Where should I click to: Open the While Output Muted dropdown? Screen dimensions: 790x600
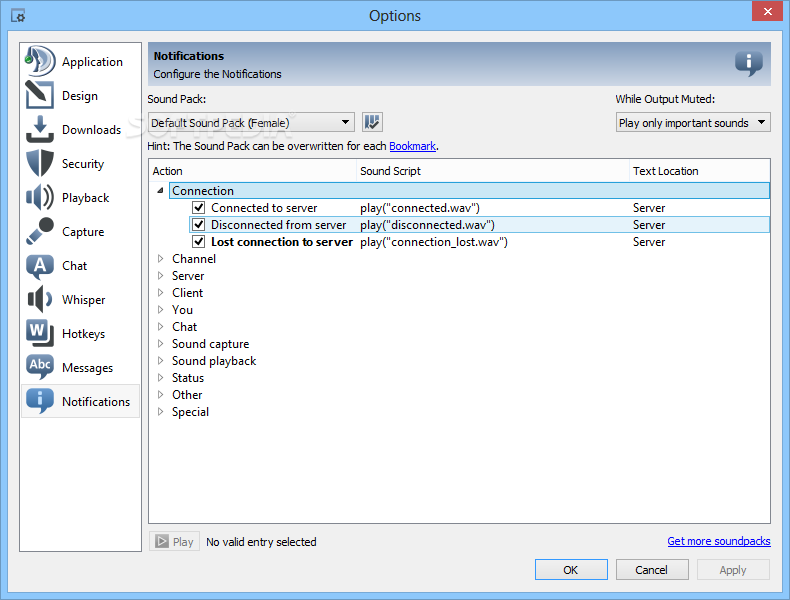pyautogui.click(x=693, y=122)
